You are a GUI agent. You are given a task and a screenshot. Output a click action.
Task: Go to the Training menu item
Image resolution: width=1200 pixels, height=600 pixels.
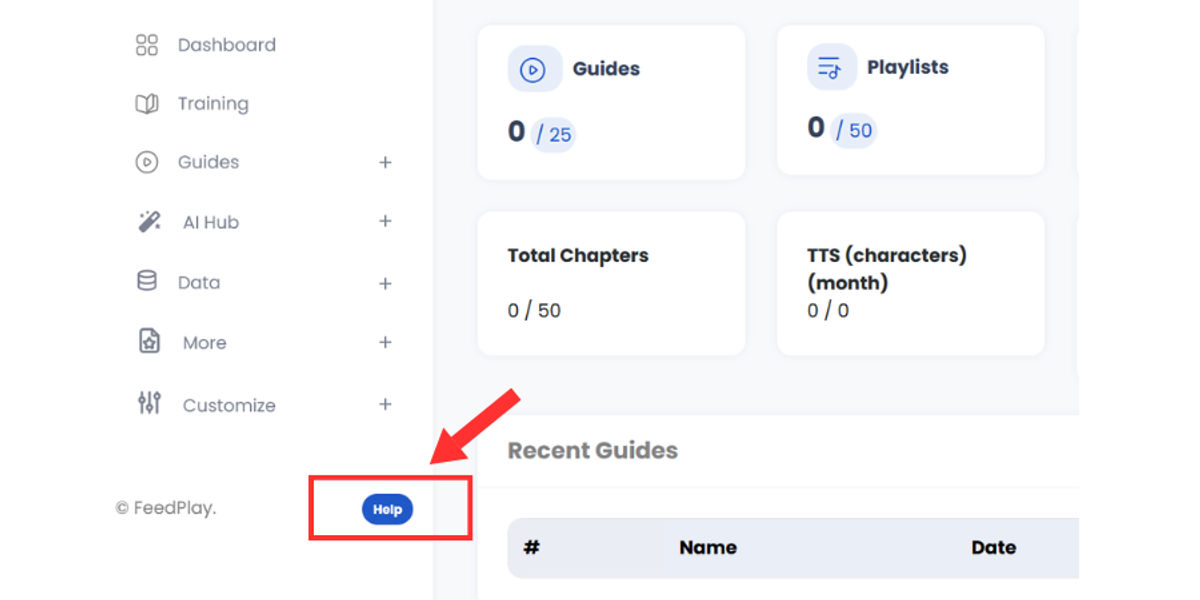tap(213, 104)
